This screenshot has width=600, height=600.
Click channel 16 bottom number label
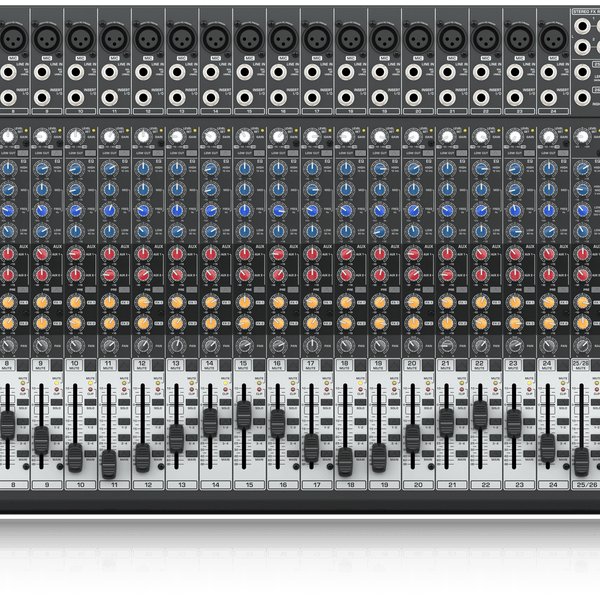click(x=283, y=485)
